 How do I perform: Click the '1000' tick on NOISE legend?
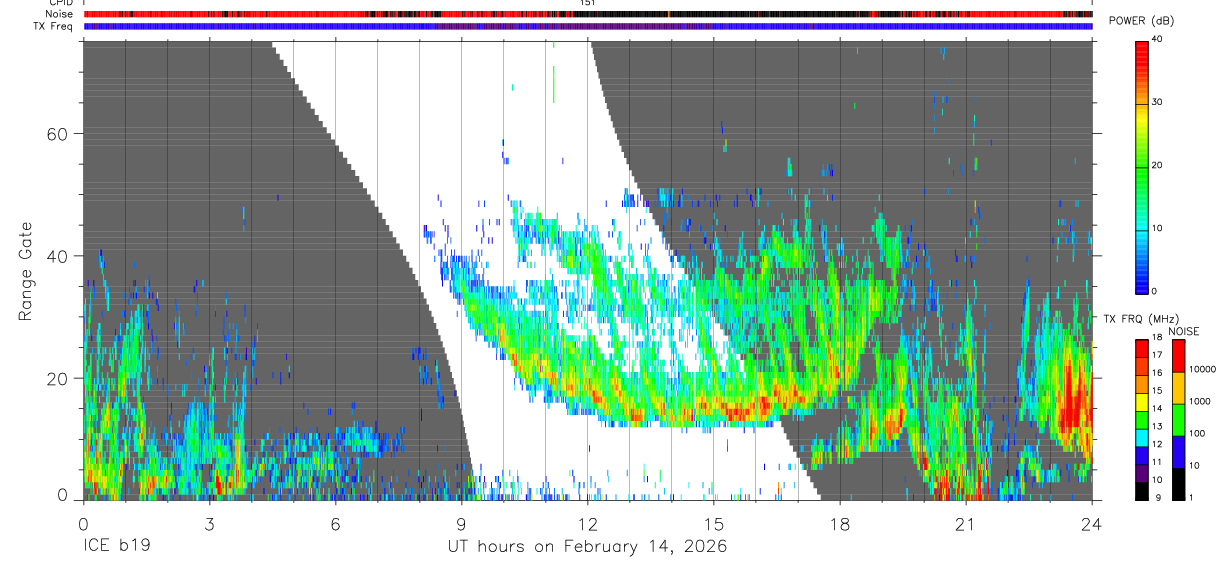click(x=1198, y=401)
